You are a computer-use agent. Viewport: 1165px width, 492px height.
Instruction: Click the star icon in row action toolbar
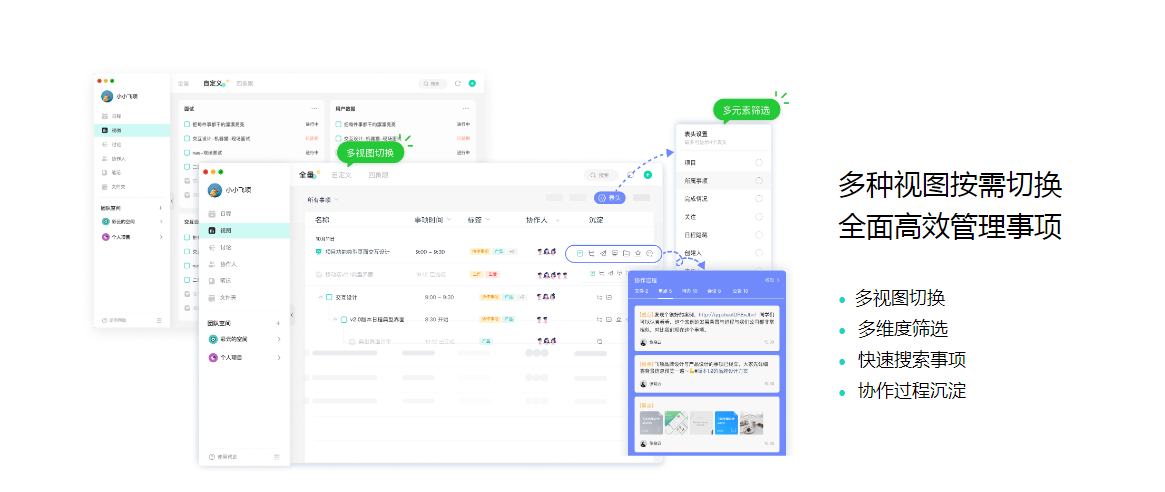(x=637, y=253)
